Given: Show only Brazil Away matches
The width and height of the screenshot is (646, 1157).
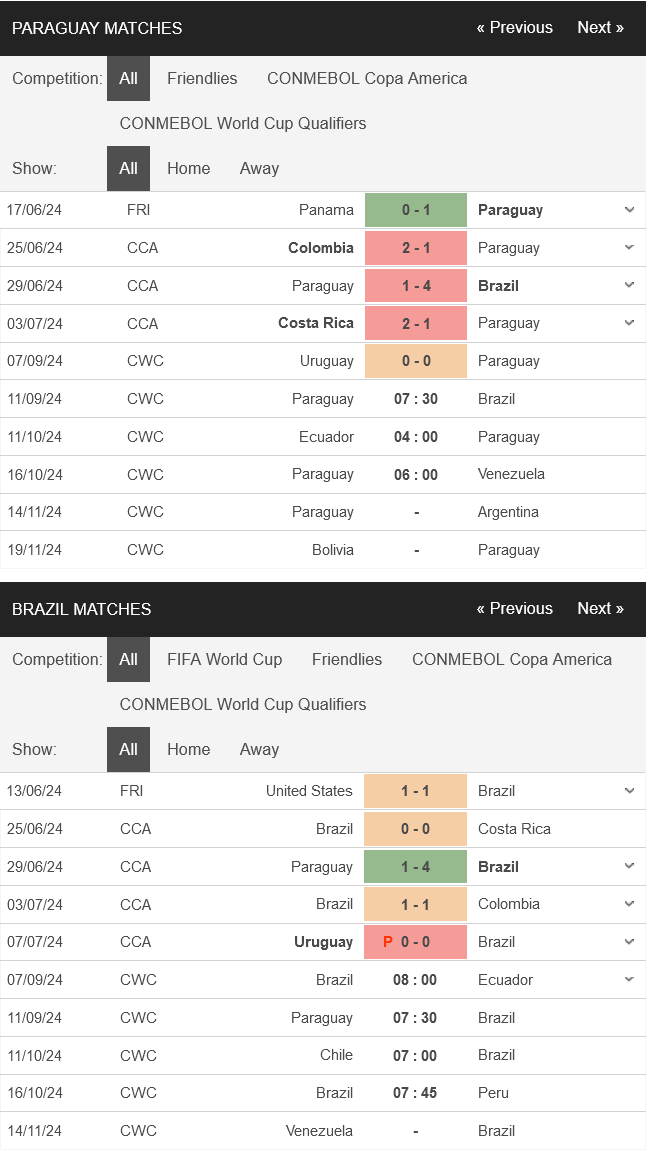Looking at the screenshot, I should coord(259,749).
